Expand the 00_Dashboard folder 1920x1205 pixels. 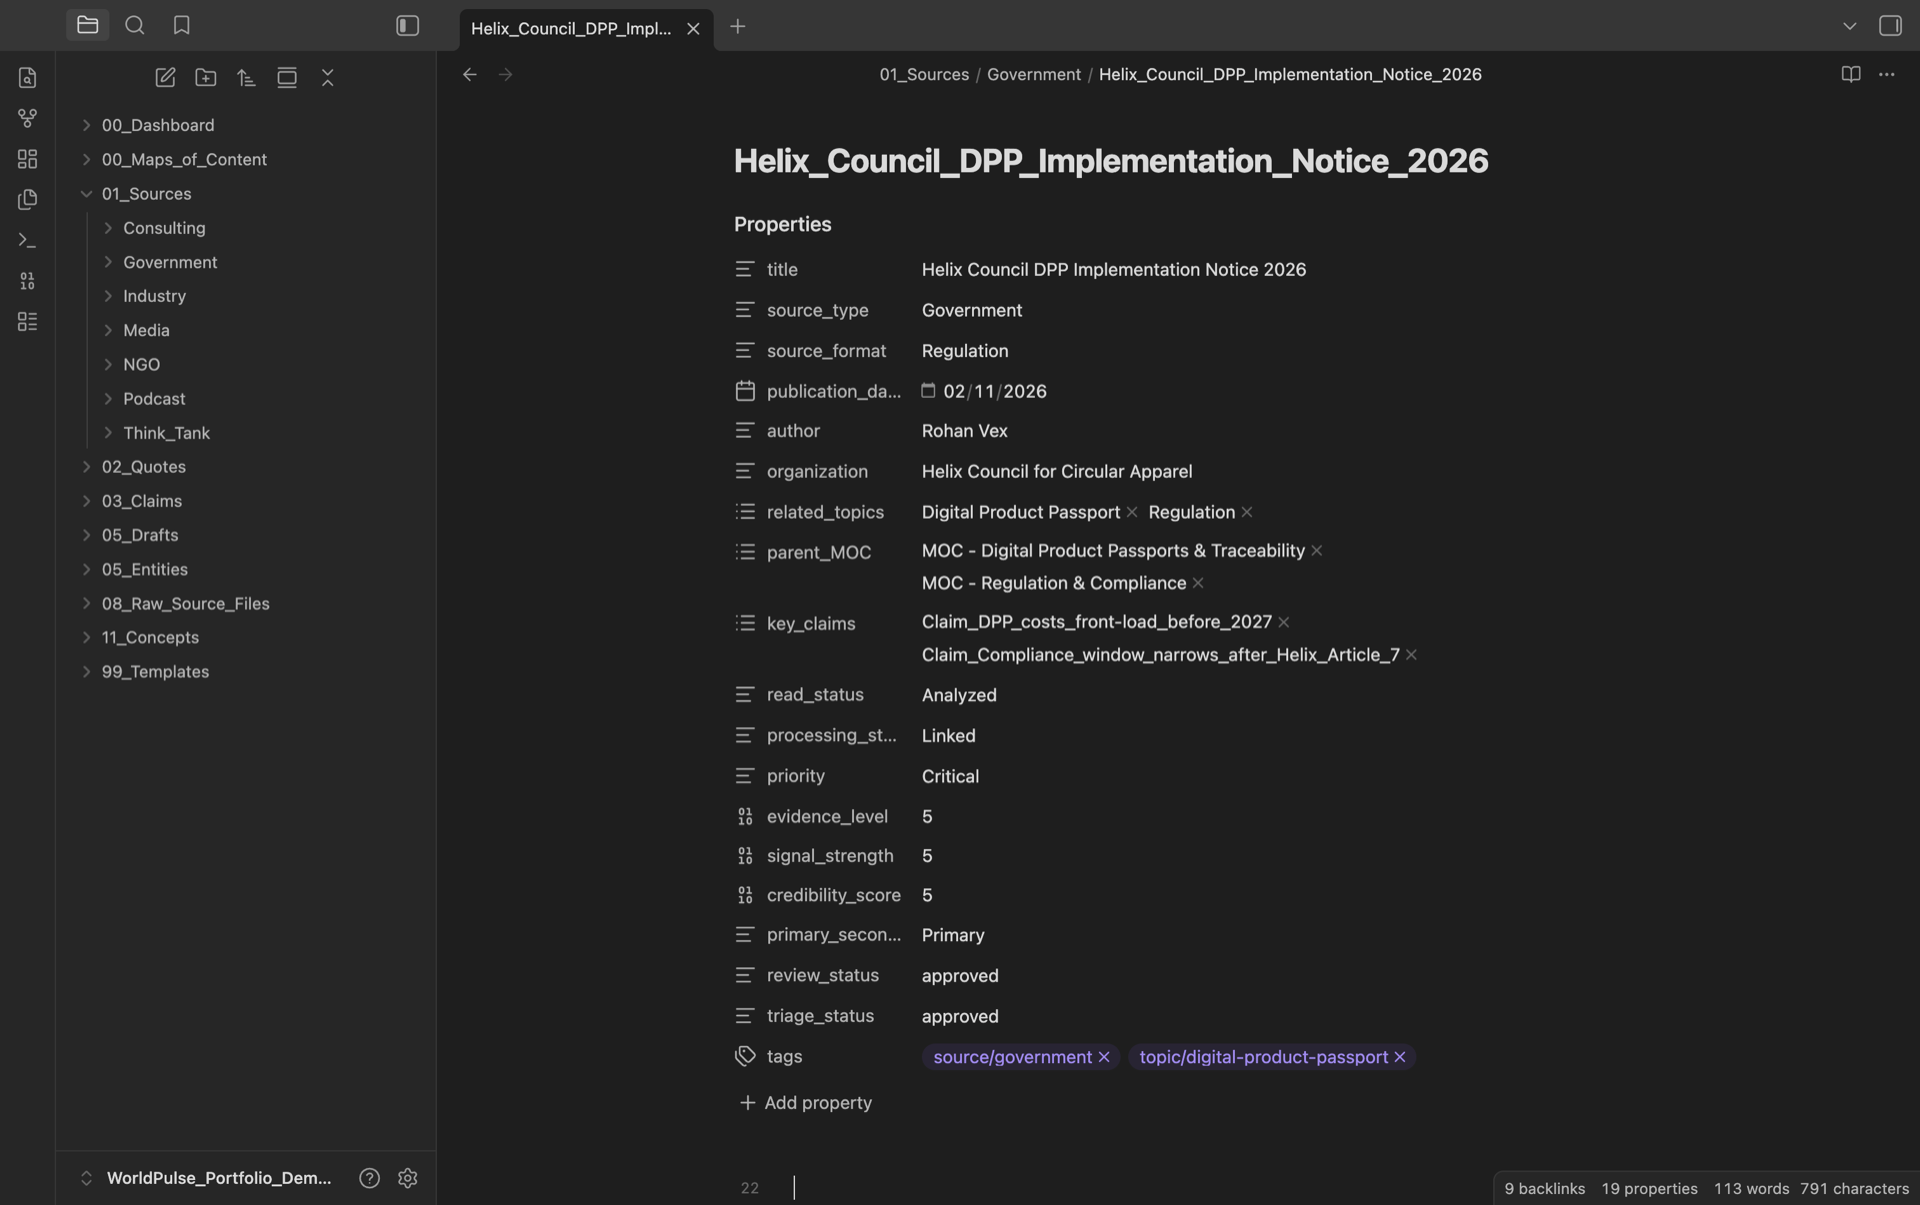click(86, 125)
